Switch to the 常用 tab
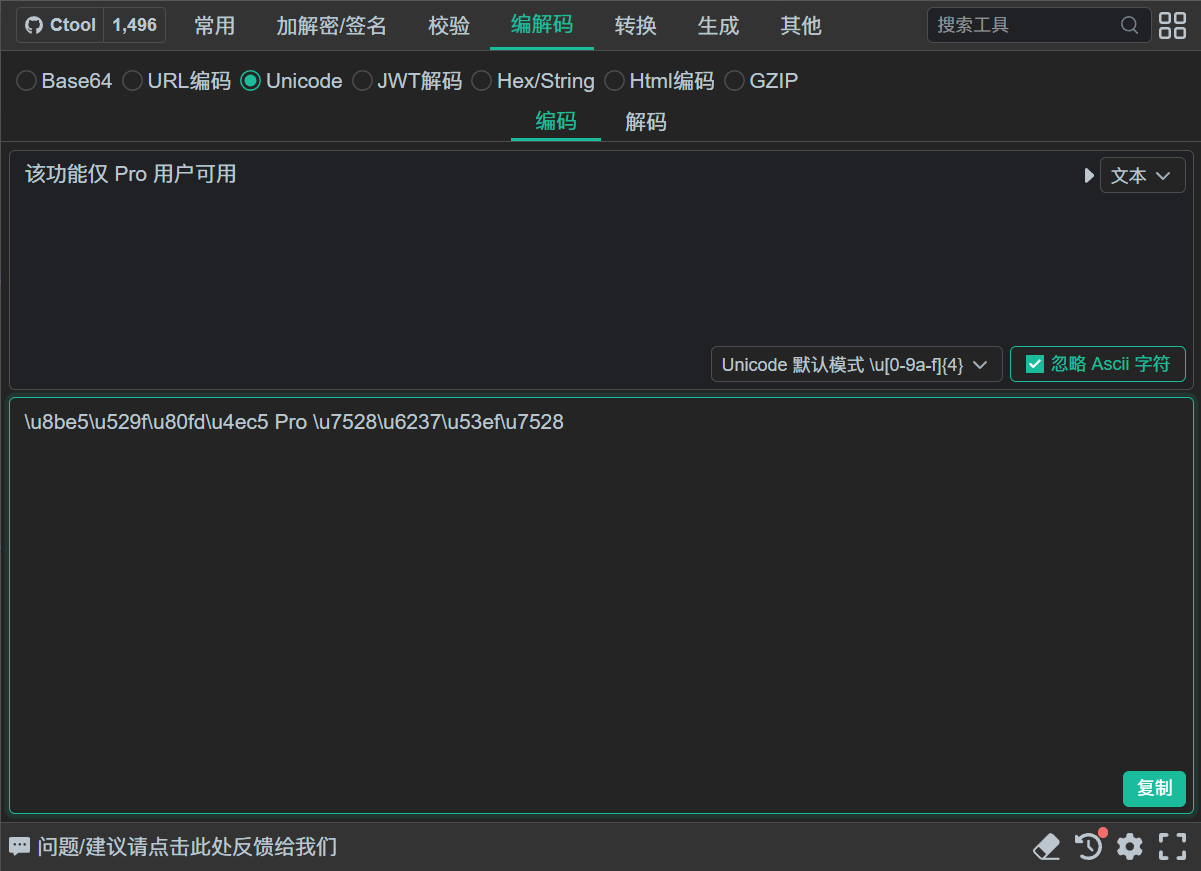 215,26
